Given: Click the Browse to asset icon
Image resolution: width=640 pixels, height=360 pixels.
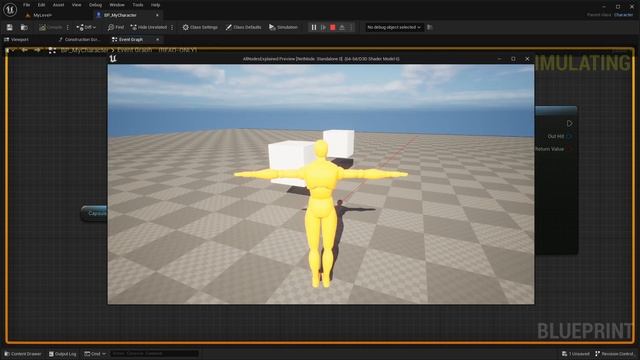Looking at the screenshot, I should point(24,27).
